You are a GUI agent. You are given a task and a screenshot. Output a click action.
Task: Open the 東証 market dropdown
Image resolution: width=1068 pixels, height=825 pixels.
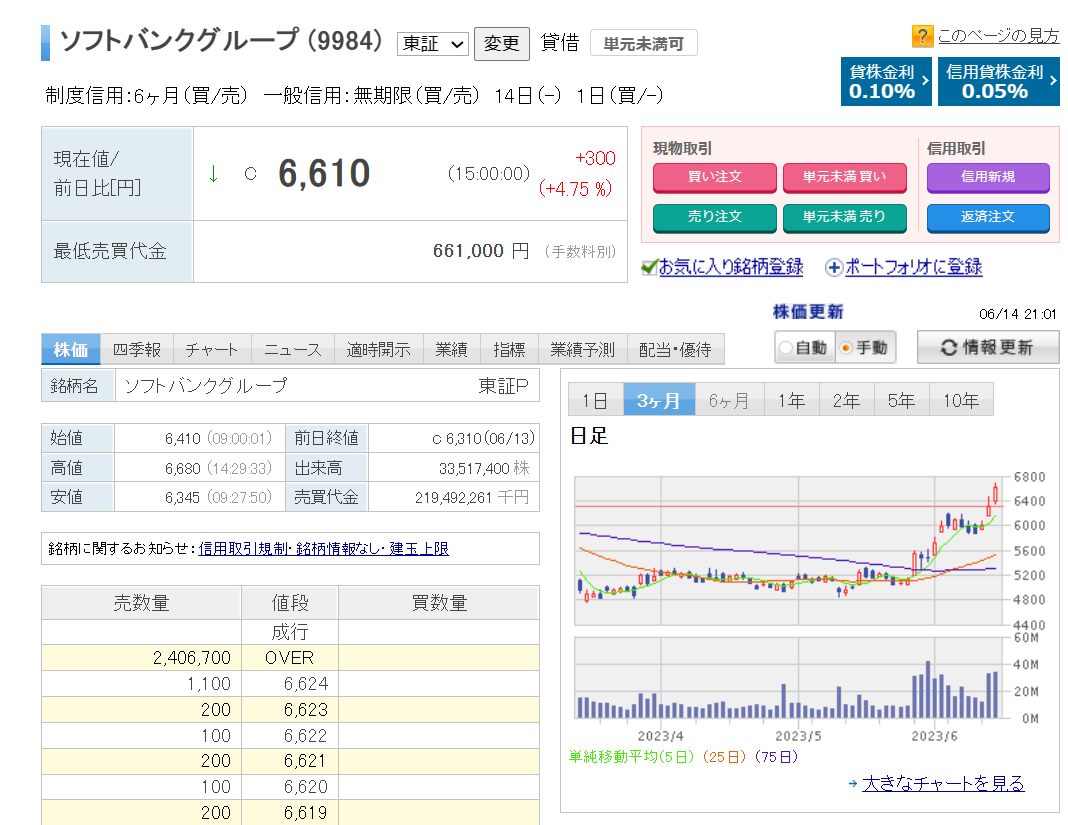(x=433, y=44)
